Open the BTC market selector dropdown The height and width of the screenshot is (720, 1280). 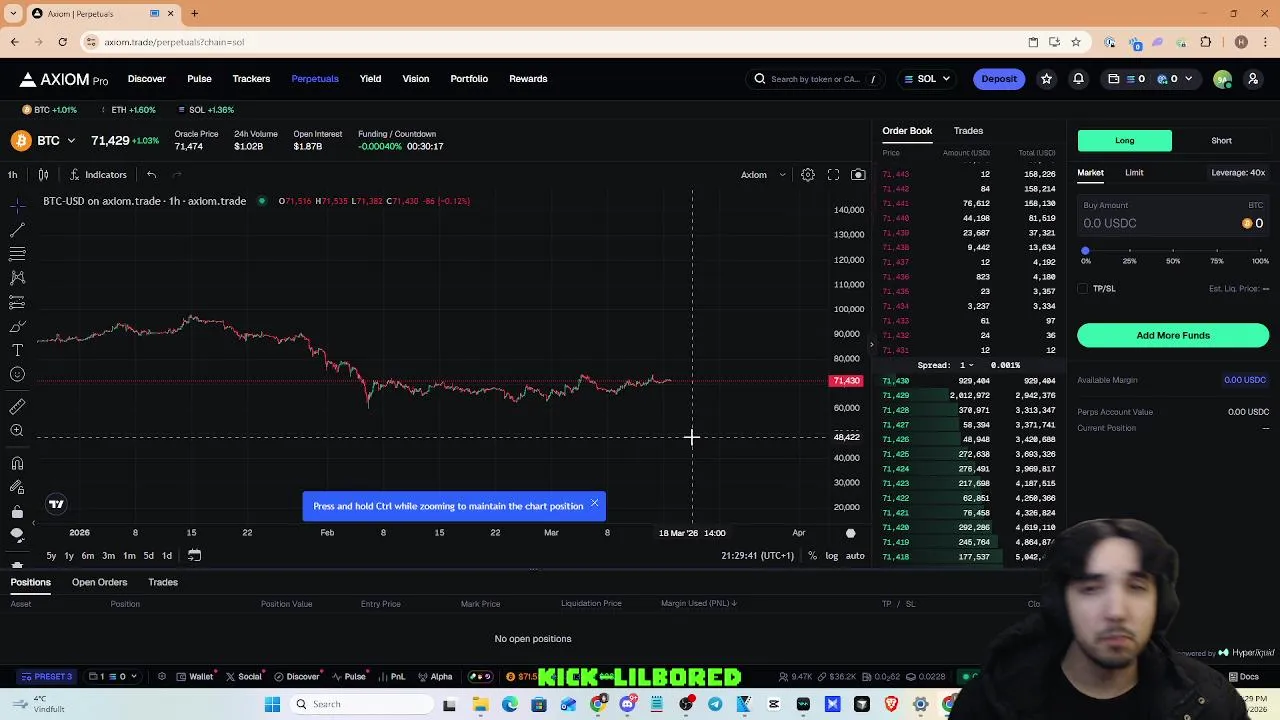45,141
